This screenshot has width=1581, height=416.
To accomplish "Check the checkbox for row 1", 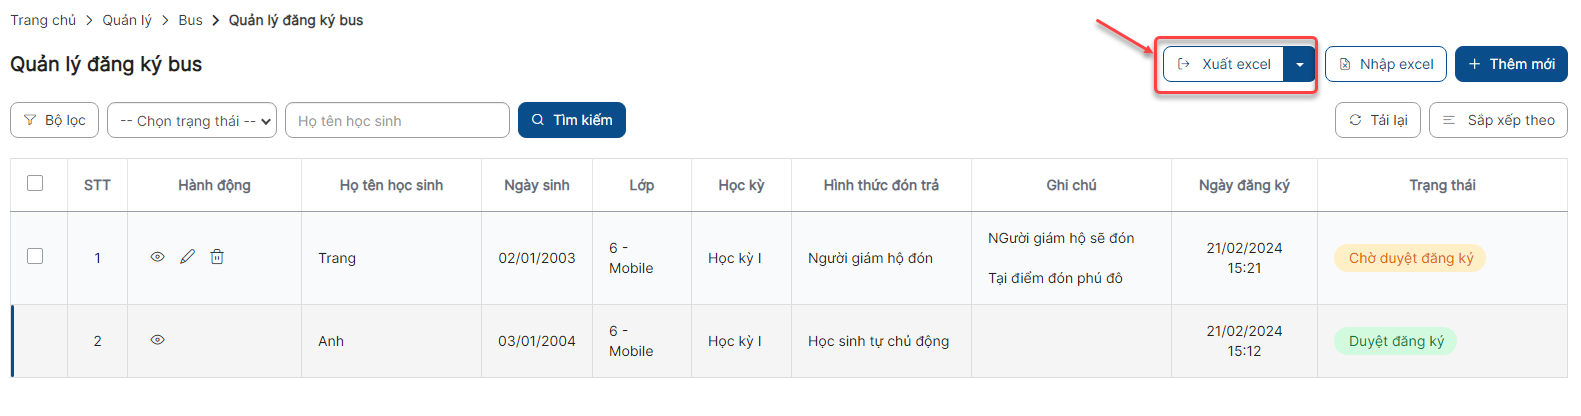I will point(35,256).
